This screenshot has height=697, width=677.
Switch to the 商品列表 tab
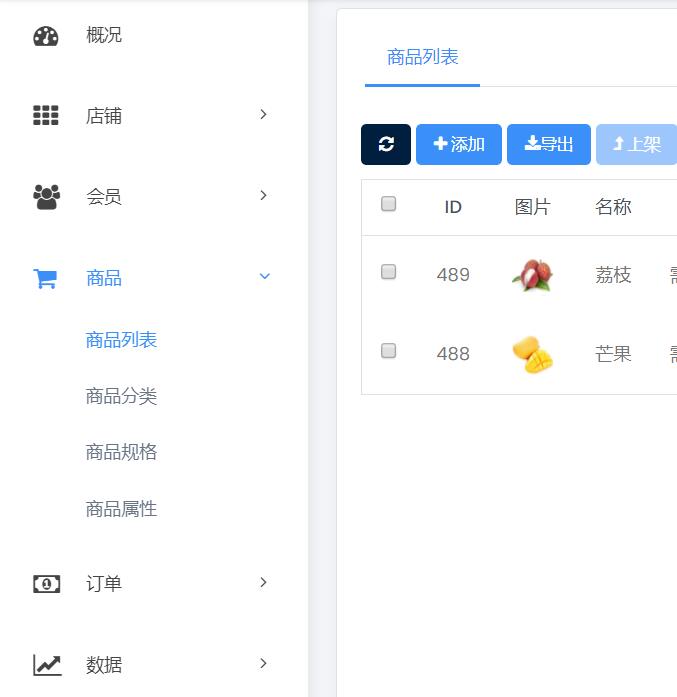tap(422, 57)
